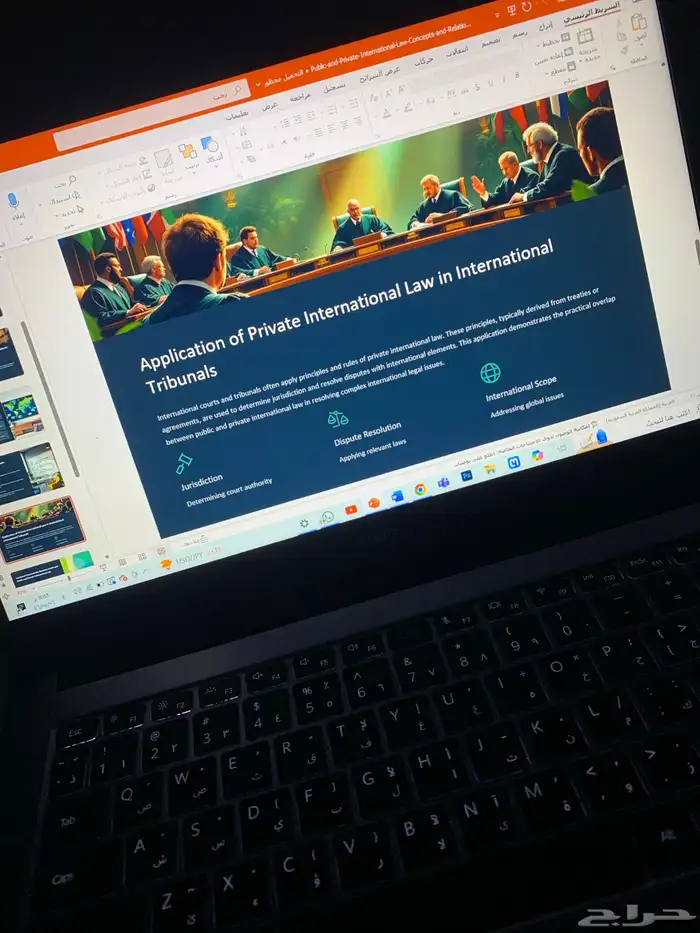Click the clear all formatting icon
Image resolution: width=700 pixels, height=933 pixels.
pos(374,97)
